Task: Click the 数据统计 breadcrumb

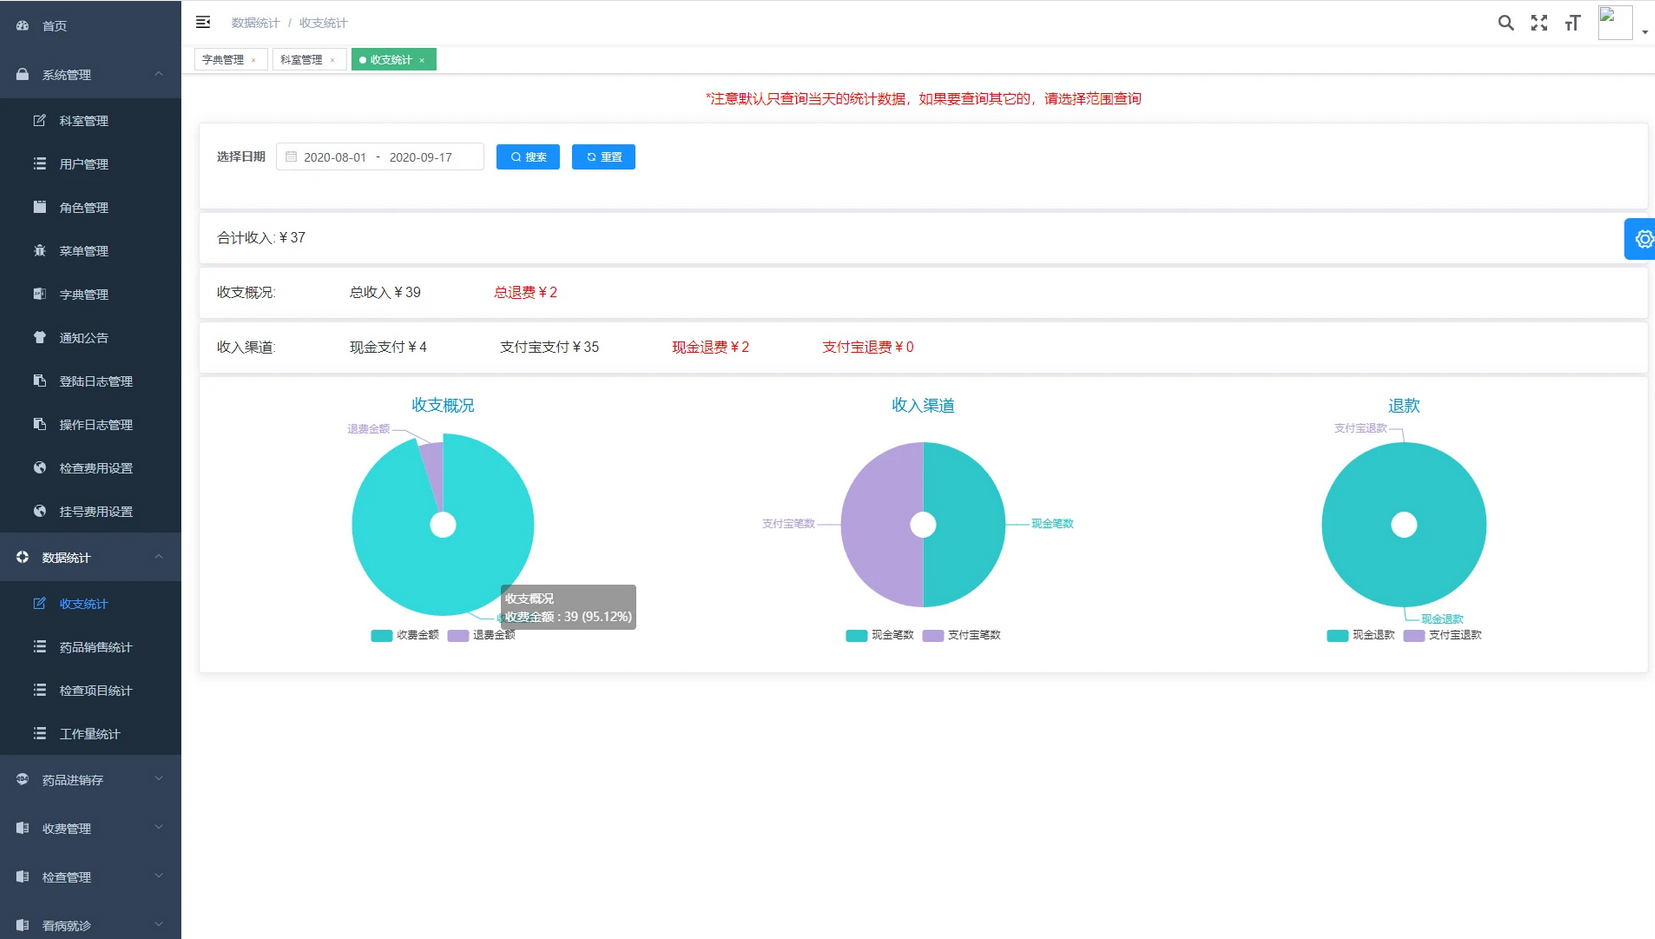Action: (255, 23)
